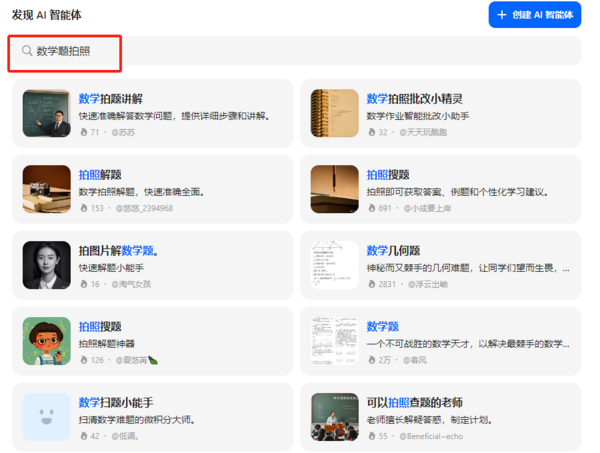
Task: Click the blackboard teacher thumbnail of 数学拍题讲解
Action: click(47, 113)
